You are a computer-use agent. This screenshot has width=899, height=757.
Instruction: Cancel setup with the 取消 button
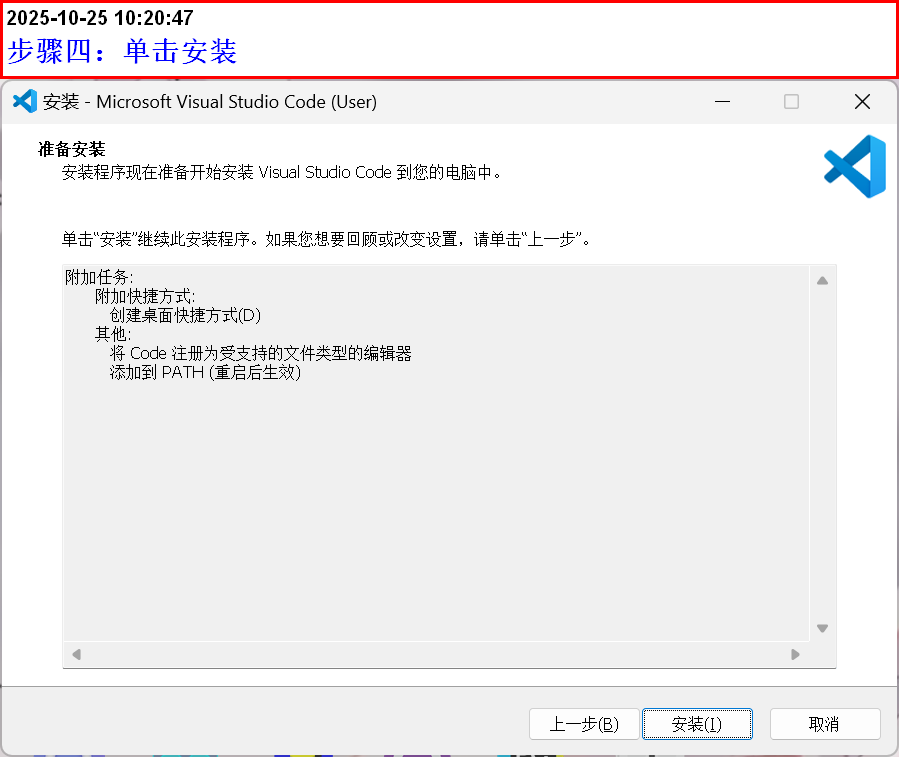pos(824,724)
